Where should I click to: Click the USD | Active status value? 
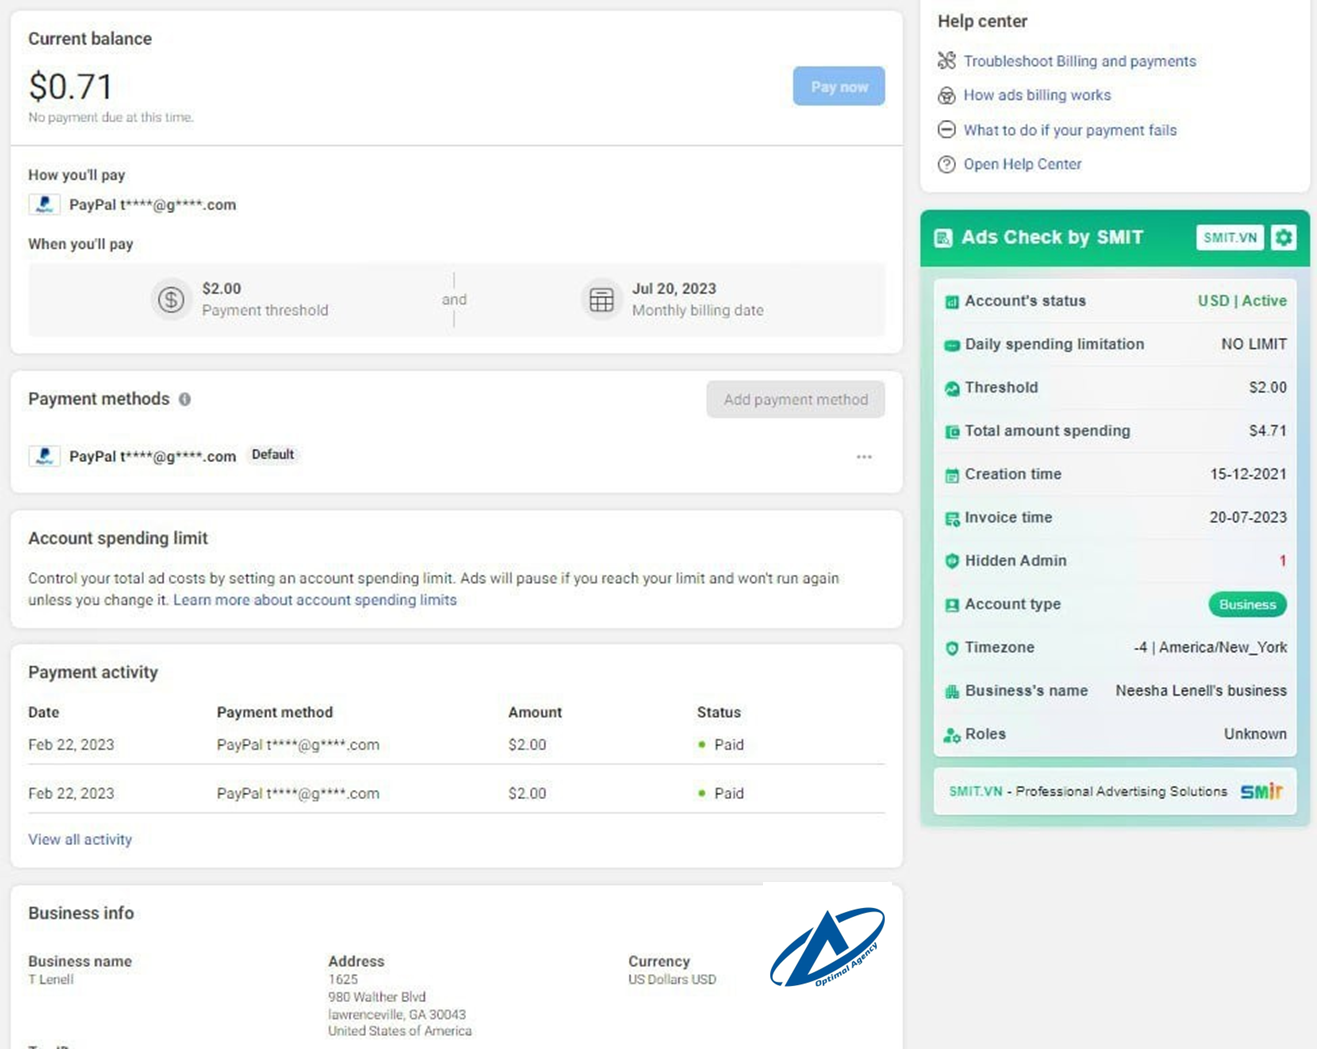point(1242,300)
